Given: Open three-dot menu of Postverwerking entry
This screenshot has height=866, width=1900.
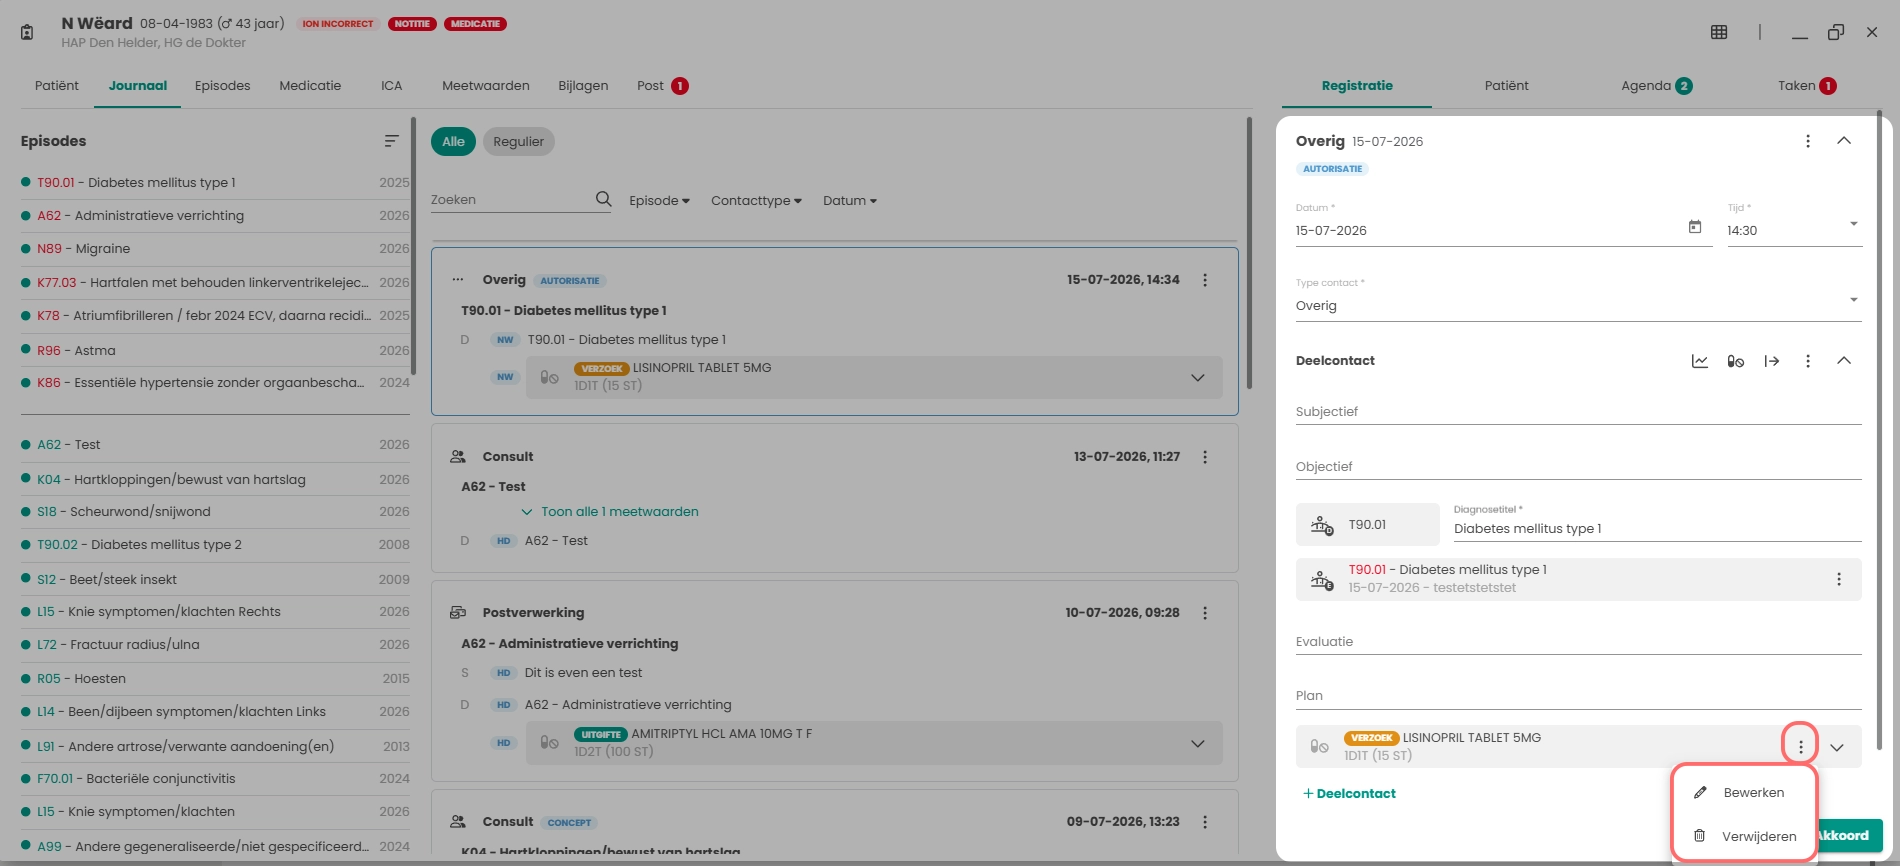Looking at the screenshot, I should click(x=1205, y=613).
